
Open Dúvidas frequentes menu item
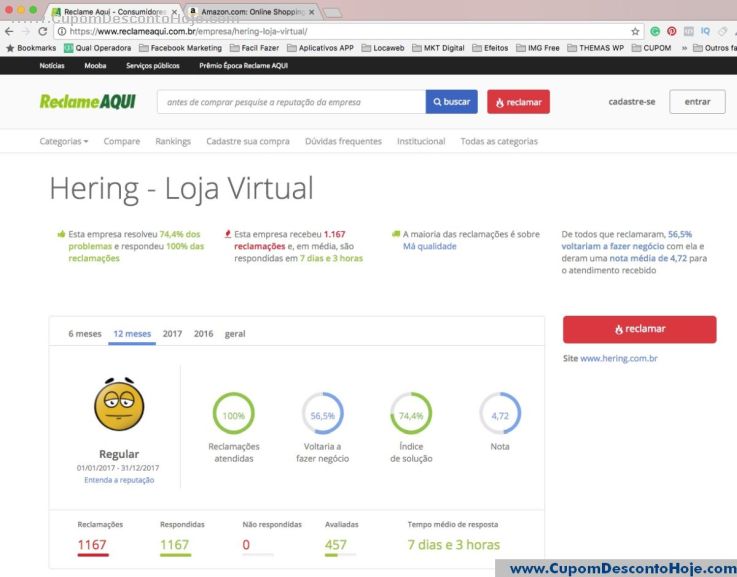(343, 141)
